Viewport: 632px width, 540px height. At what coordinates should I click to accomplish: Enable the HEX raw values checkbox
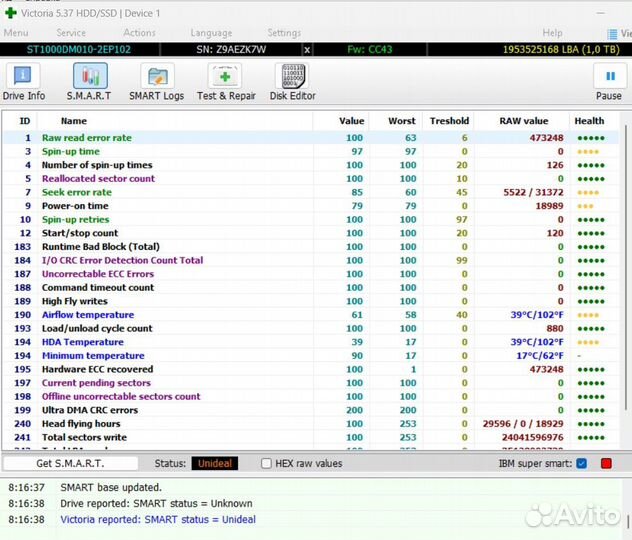(x=266, y=463)
